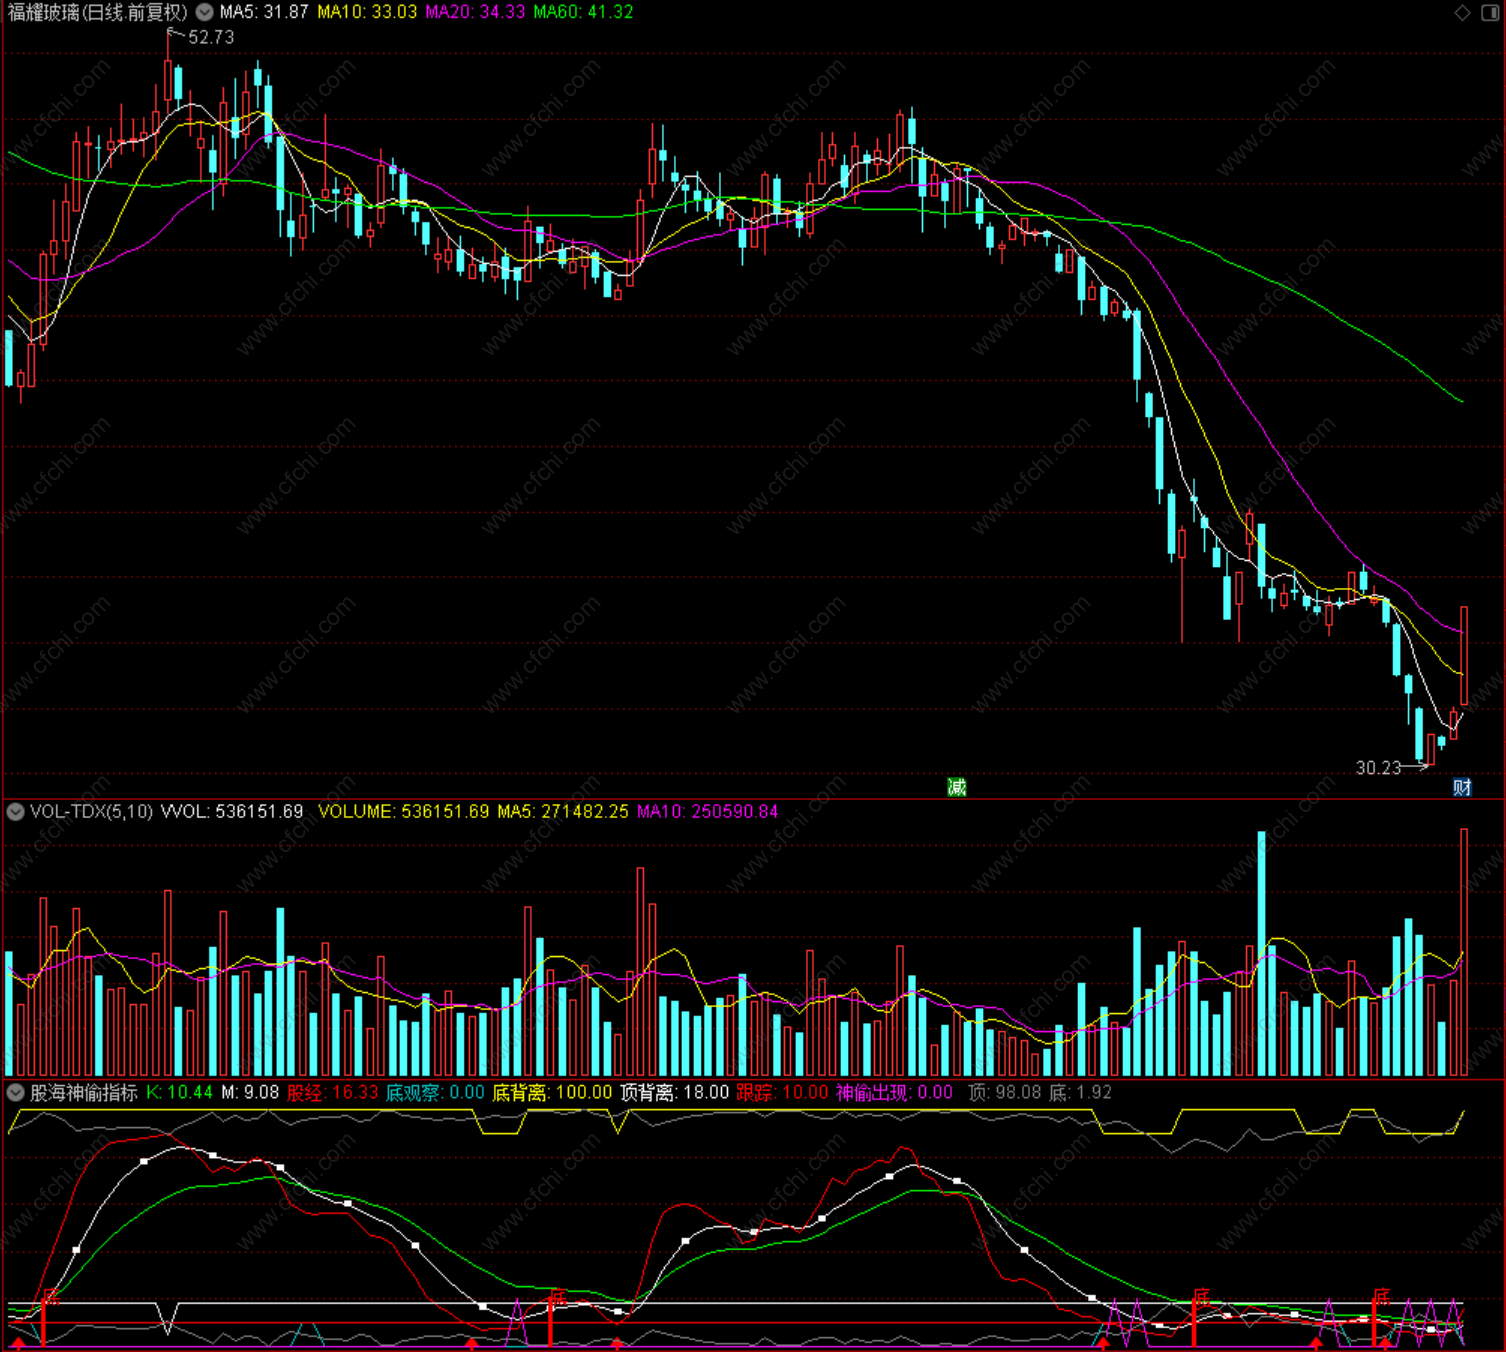This screenshot has width=1506, height=1352.
Task: Open dropdown beside 福耀玻璃 chart title
Action: tap(204, 13)
